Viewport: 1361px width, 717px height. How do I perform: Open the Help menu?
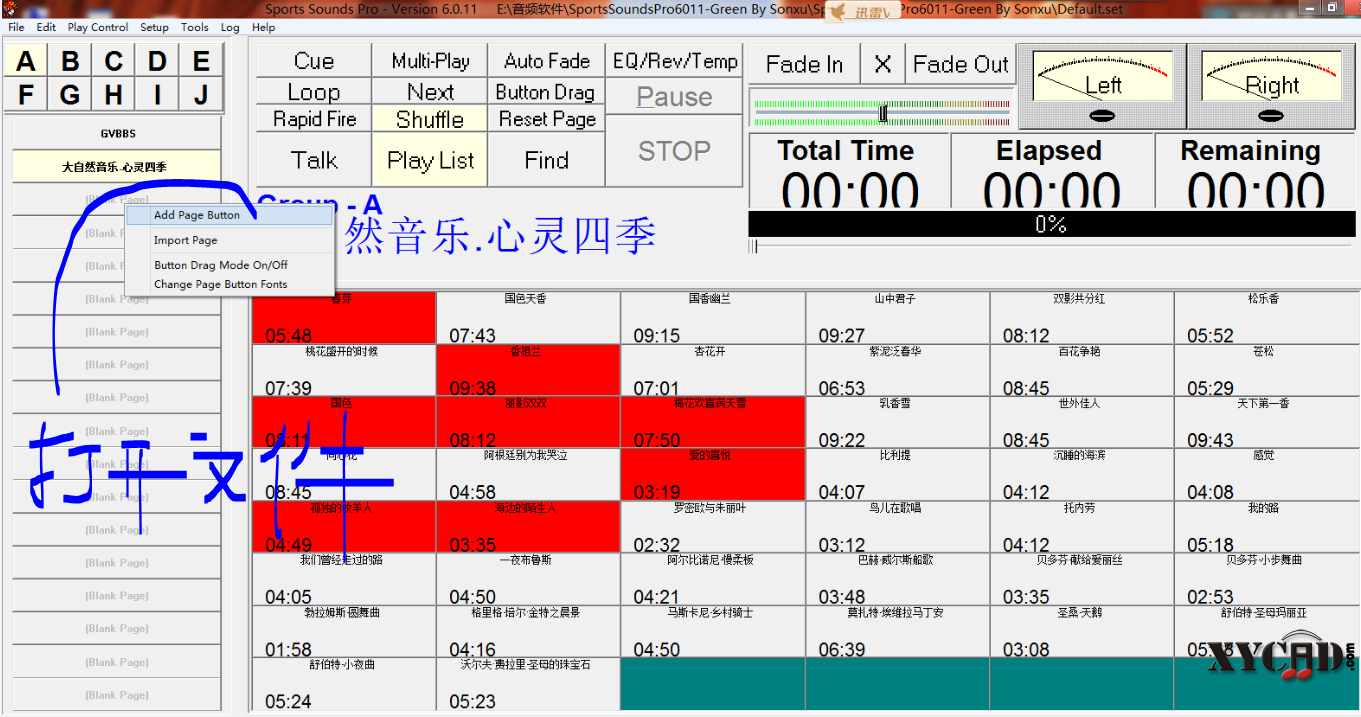coord(264,27)
